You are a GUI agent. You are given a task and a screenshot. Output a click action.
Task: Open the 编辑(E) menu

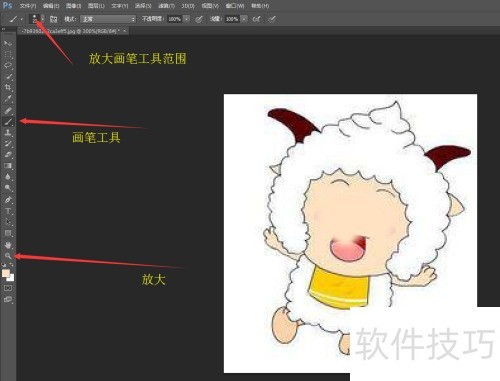pos(51,6)
